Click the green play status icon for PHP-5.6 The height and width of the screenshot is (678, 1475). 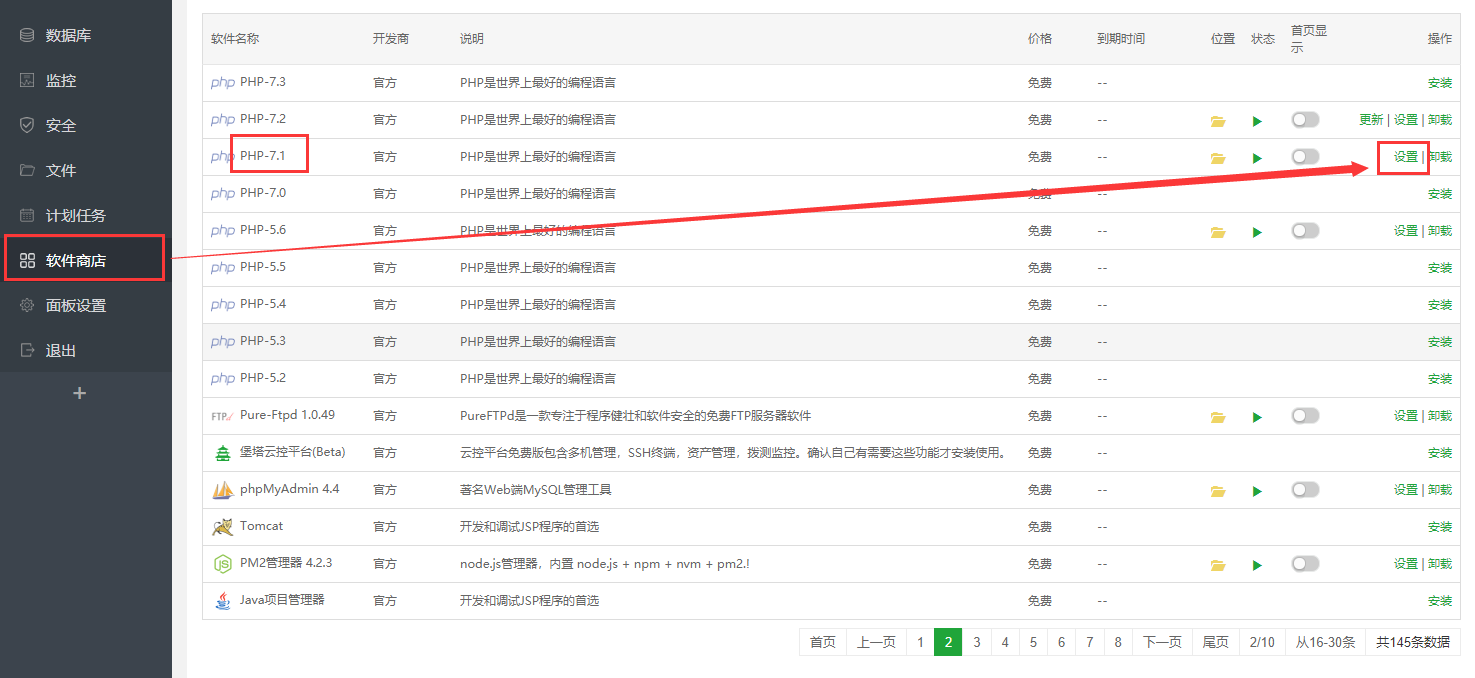(x=1257, y=232)
